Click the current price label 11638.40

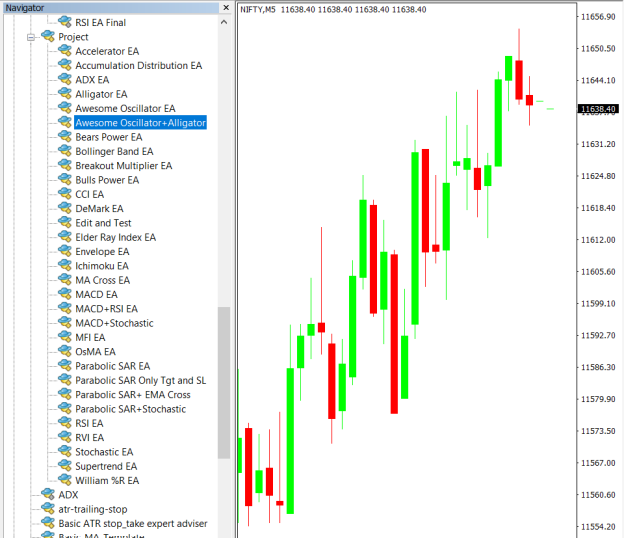(x=598, y=109)
